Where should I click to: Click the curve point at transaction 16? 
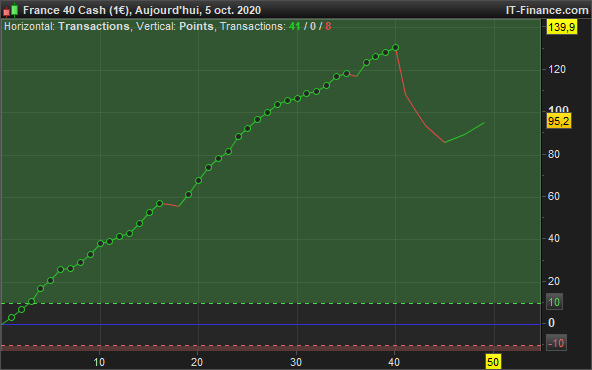pos(159,204)
